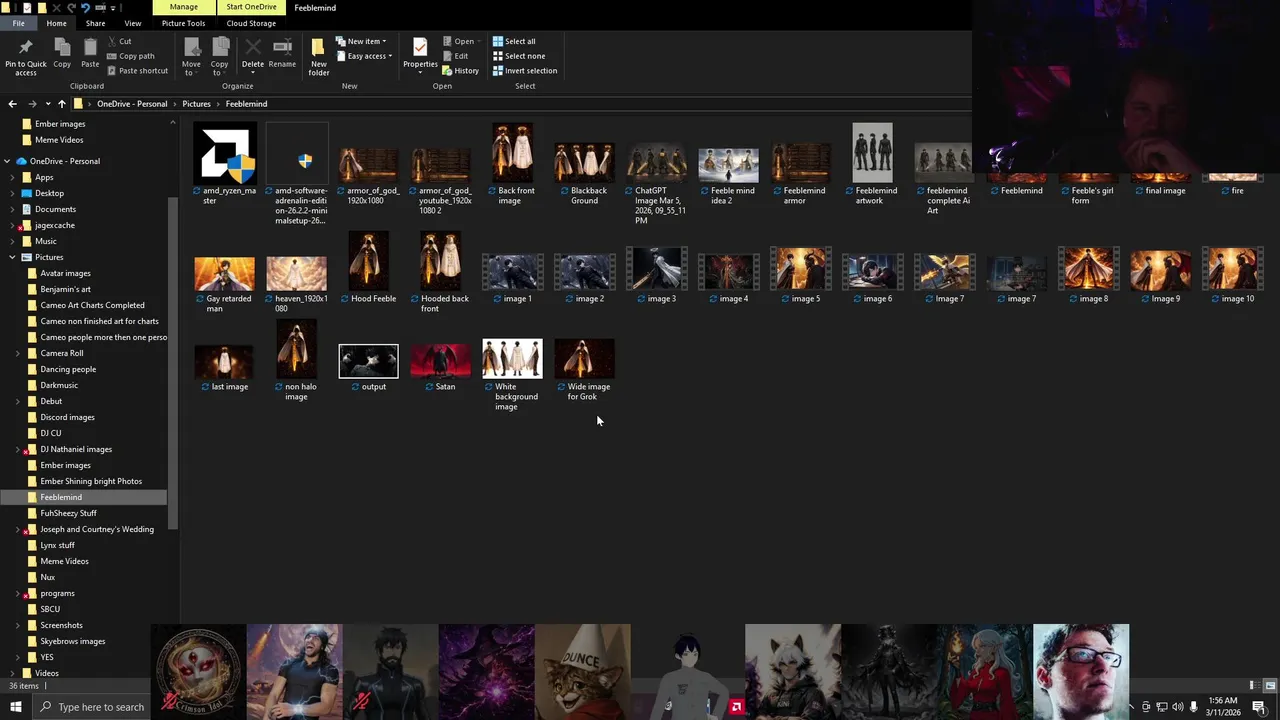
Task: Pin the folder to Quick access
Action: [x=25, y=57]
